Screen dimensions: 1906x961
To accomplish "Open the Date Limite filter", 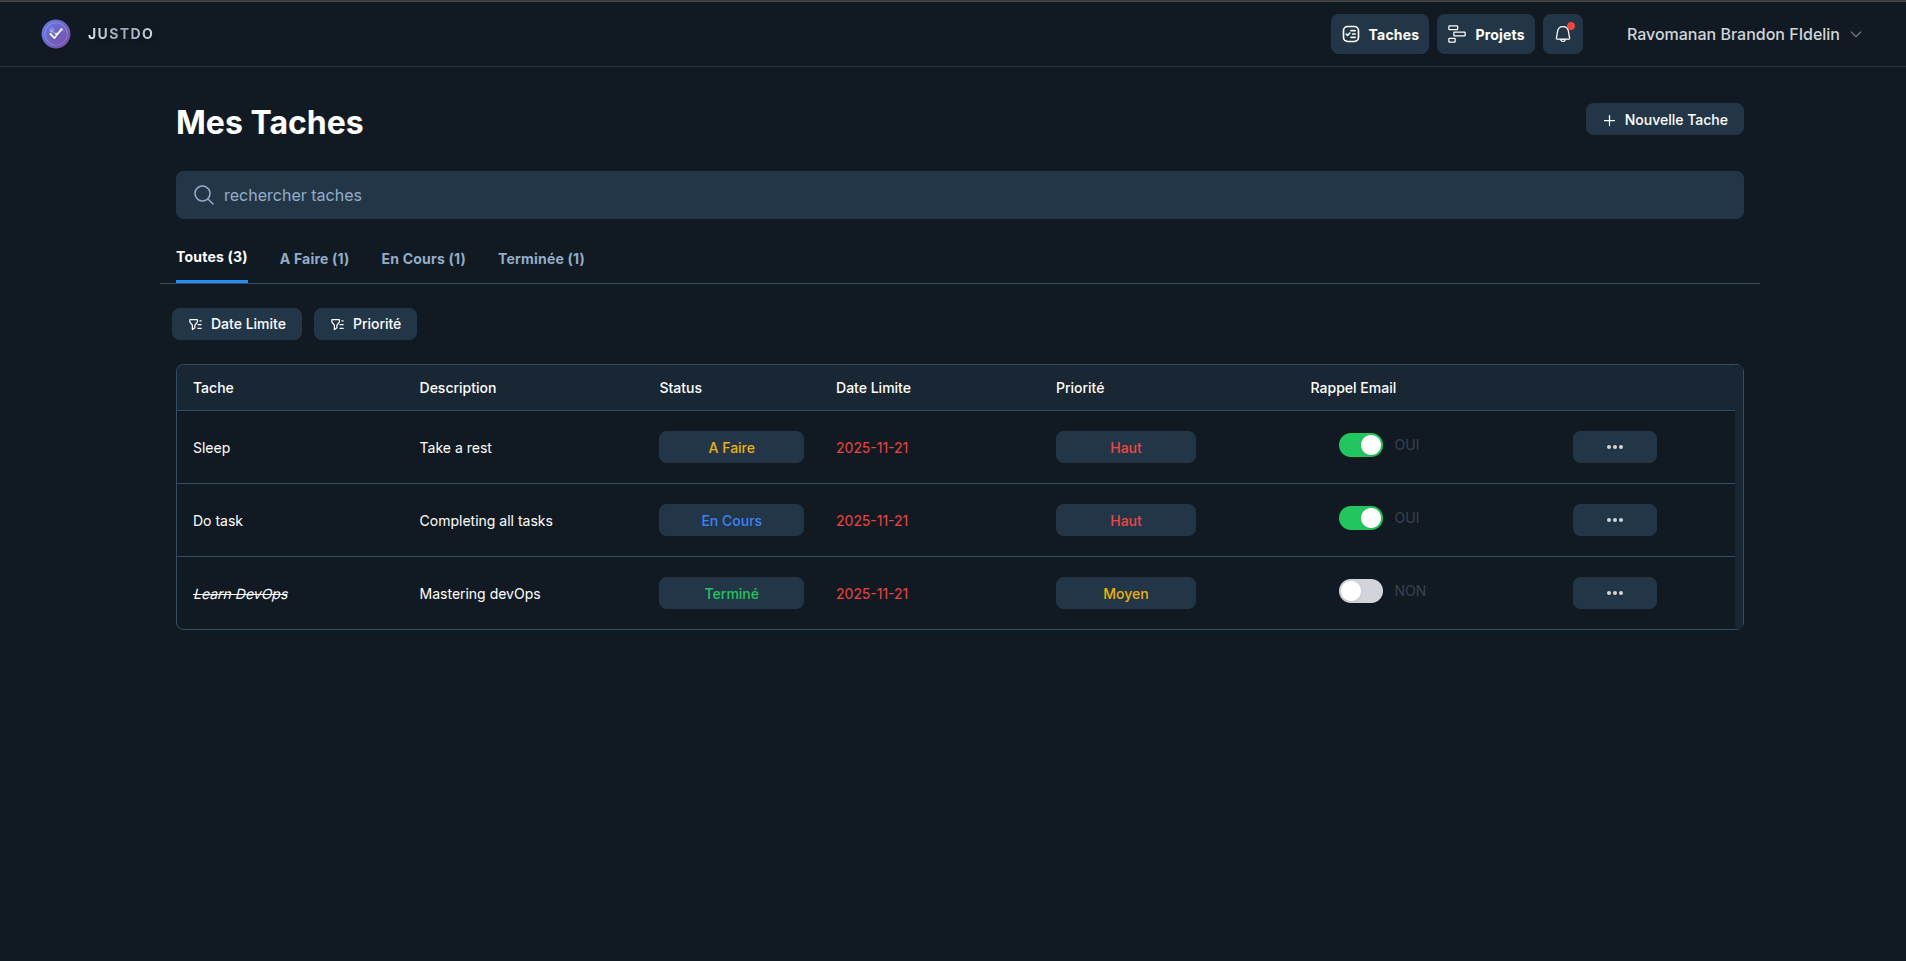I will [x=237, y=324].
